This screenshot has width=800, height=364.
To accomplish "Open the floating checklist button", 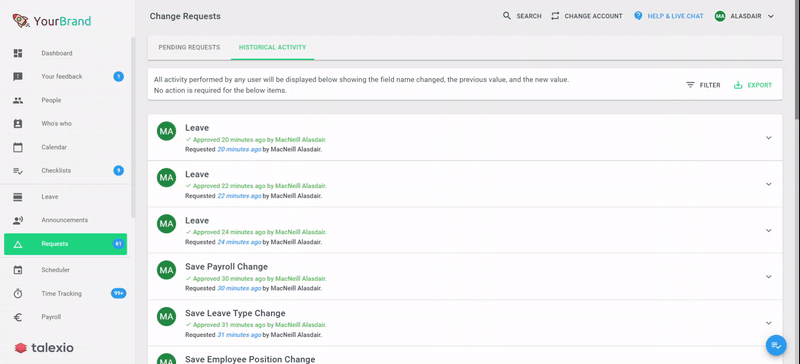I will click(776, 346).
